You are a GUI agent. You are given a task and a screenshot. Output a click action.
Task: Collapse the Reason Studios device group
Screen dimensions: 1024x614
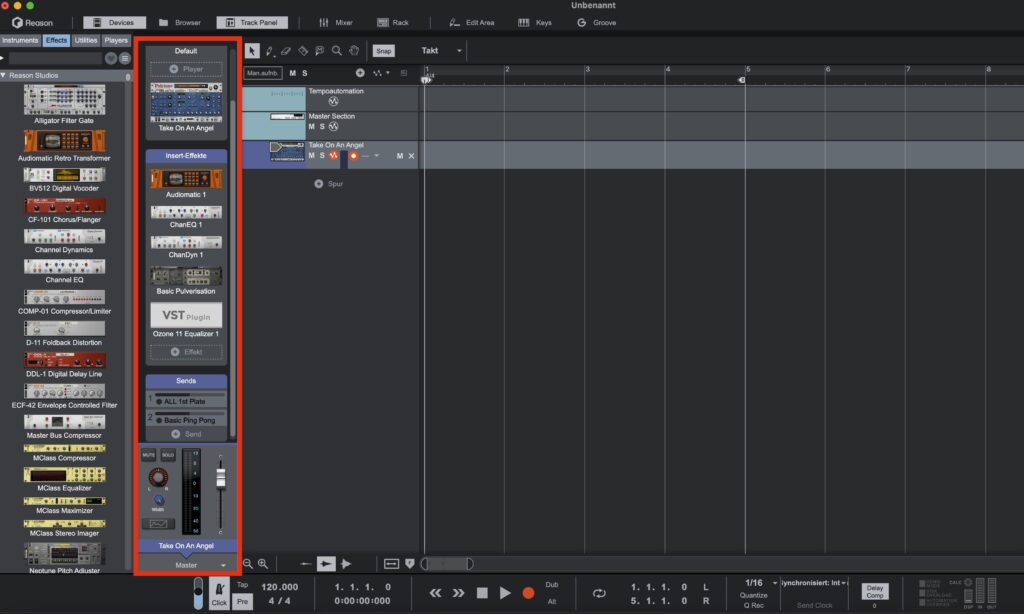click(x=4, y=75)
